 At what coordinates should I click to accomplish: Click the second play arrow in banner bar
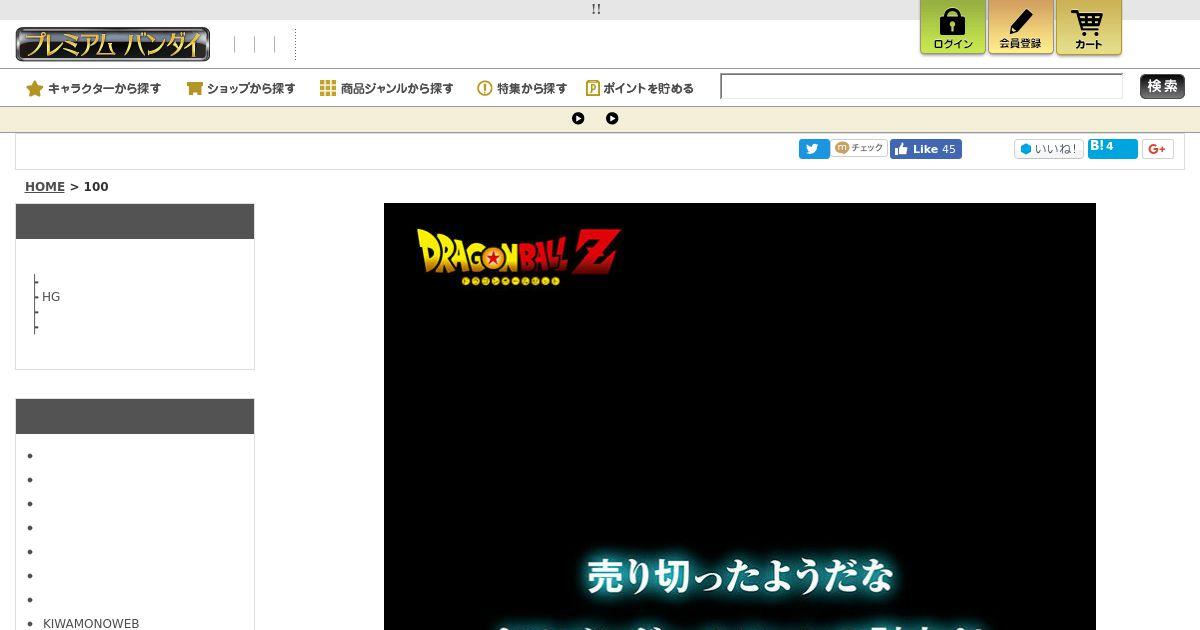[x=612, y=118]
